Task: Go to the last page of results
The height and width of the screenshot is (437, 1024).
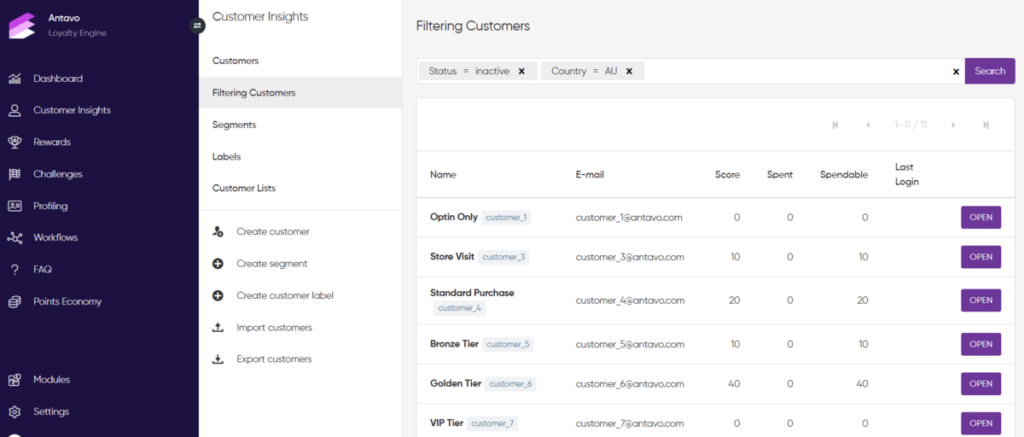Action: (986, 125)
